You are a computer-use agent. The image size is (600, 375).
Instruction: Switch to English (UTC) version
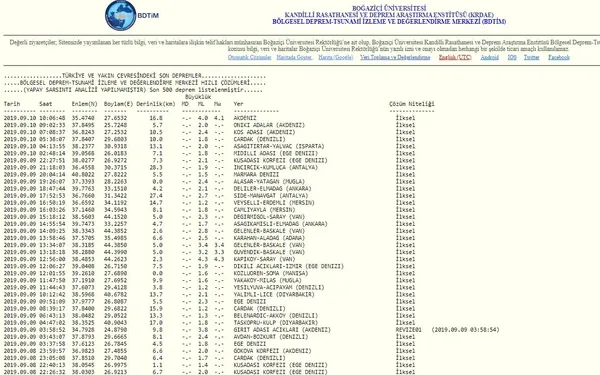point(455,57)
